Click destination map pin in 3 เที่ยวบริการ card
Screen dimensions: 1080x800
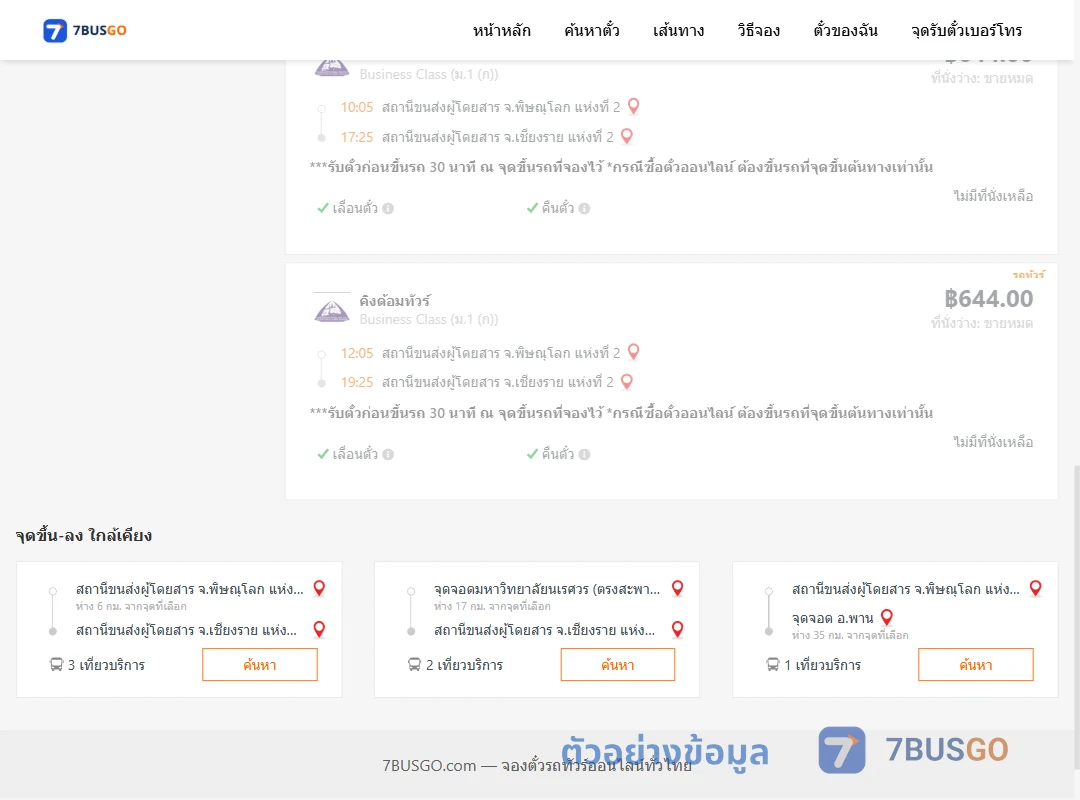(319, 629)
